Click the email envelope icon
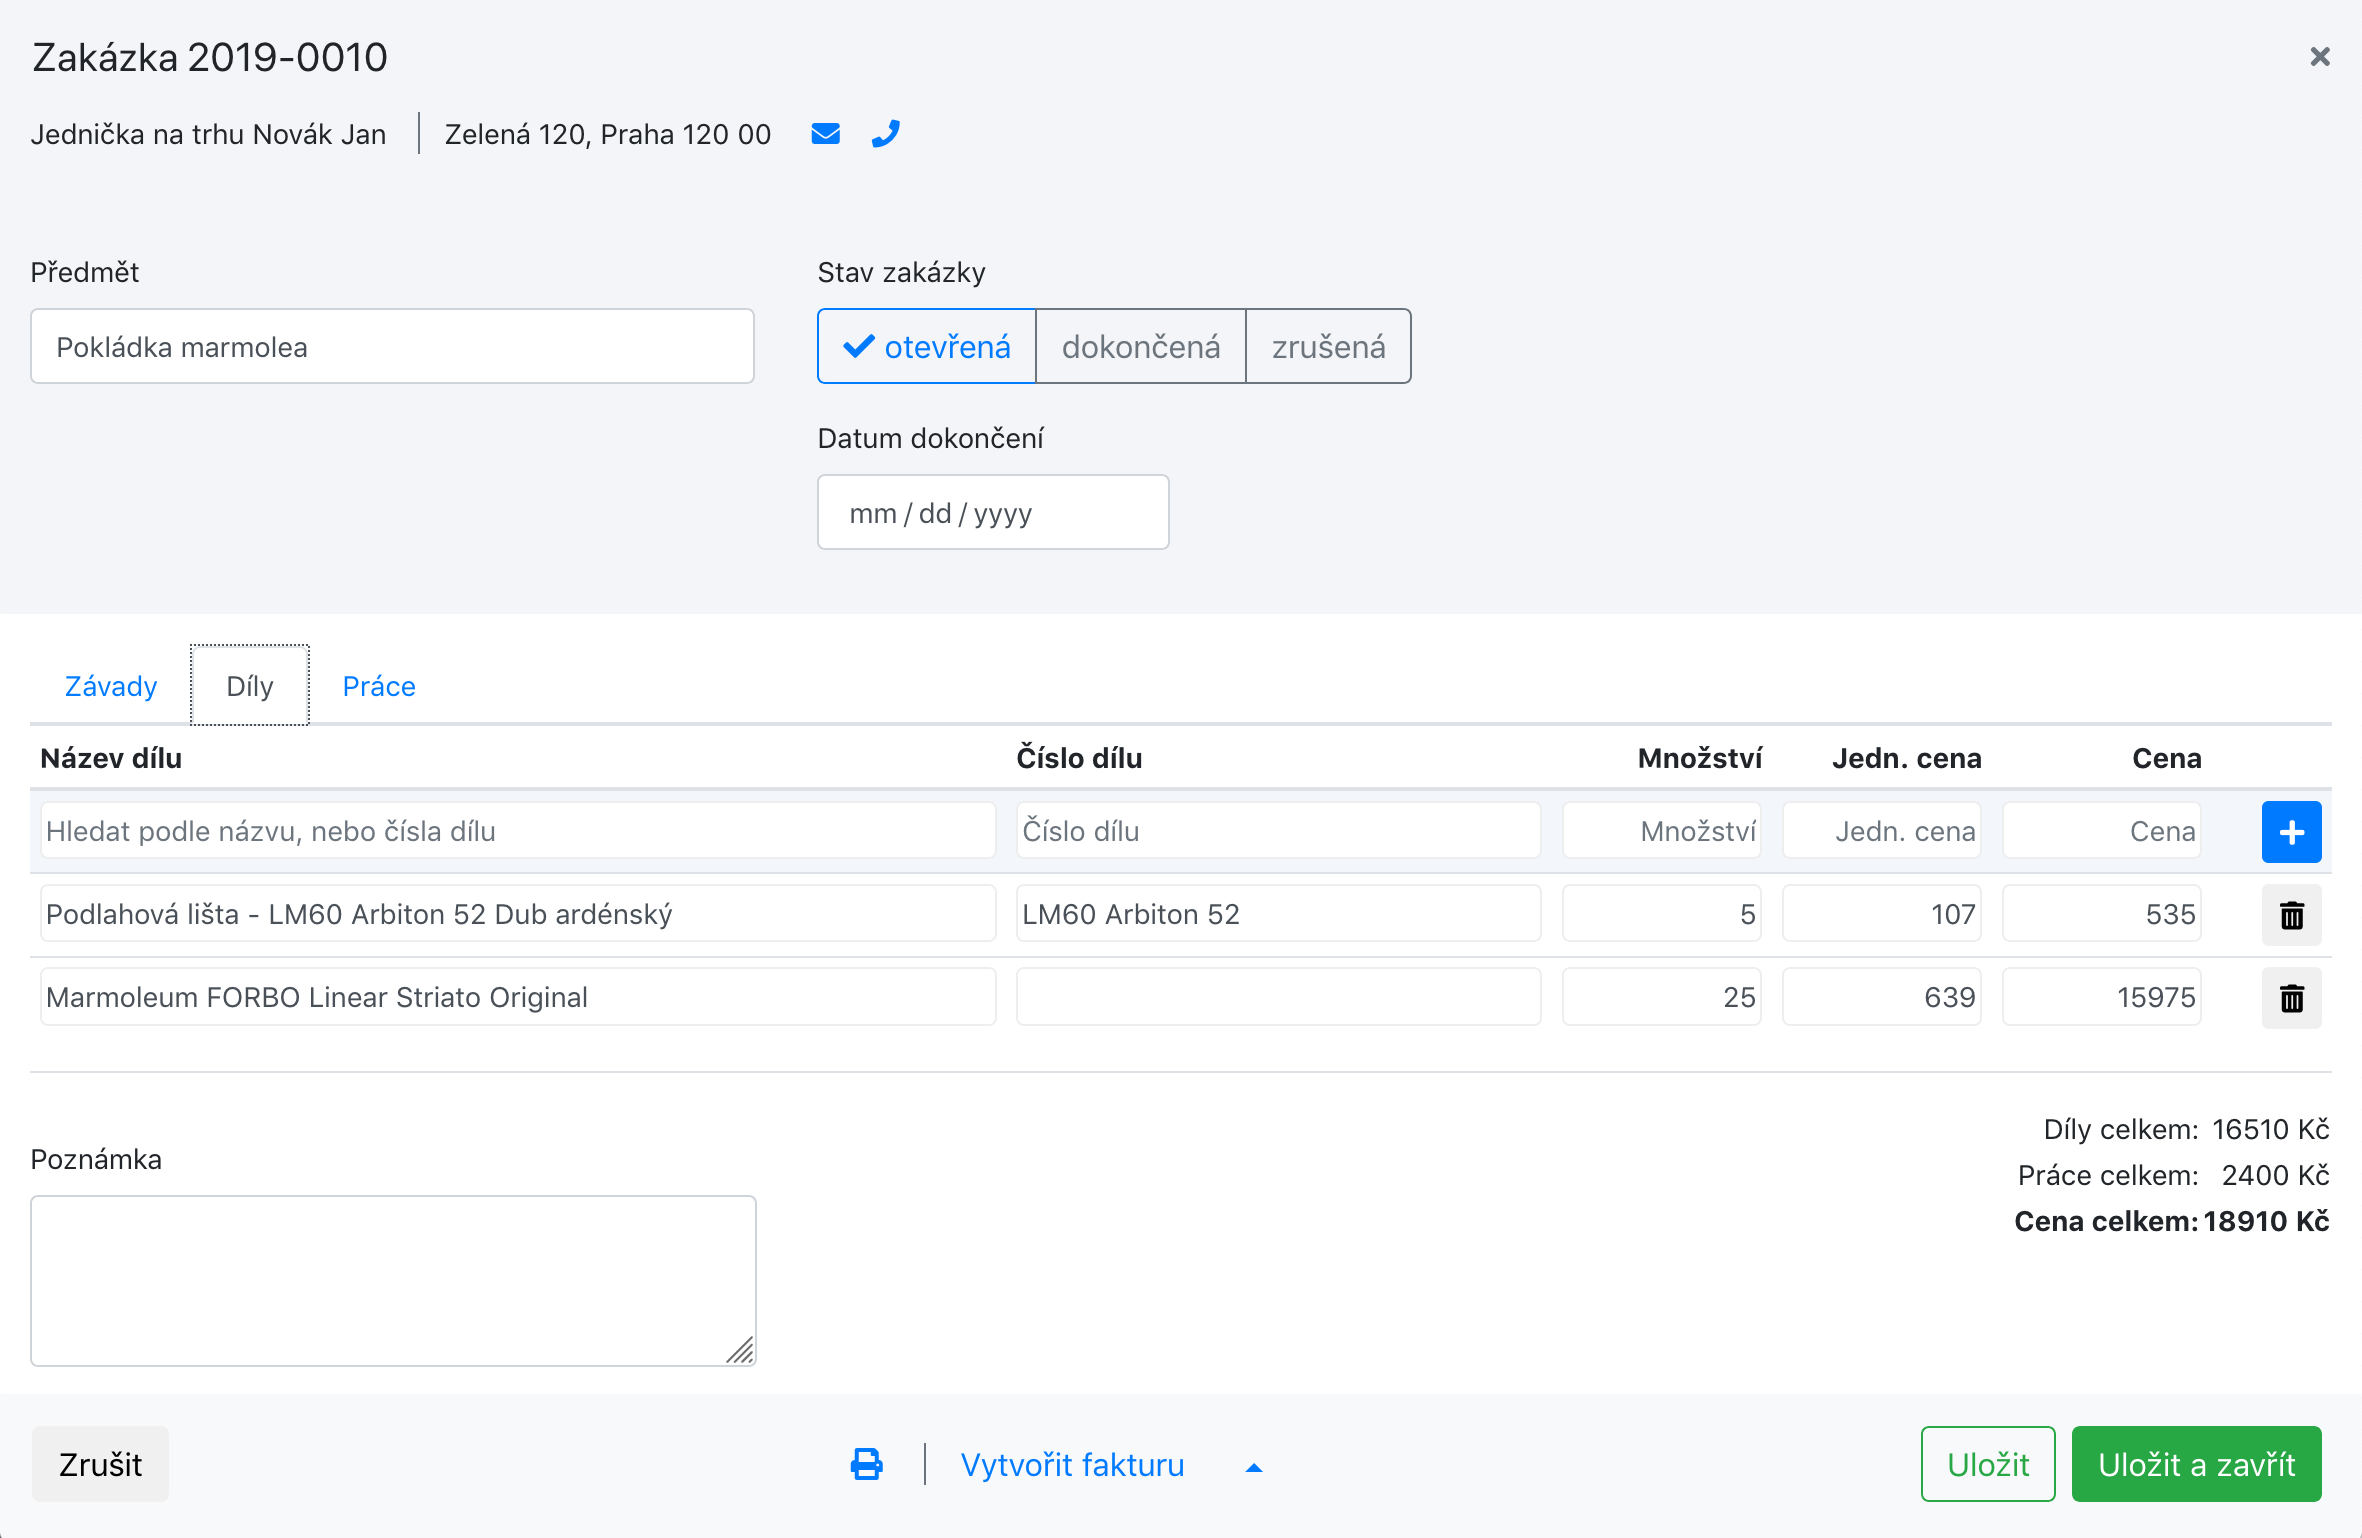Screen dimensions: 2362x1538 point(825,134)
